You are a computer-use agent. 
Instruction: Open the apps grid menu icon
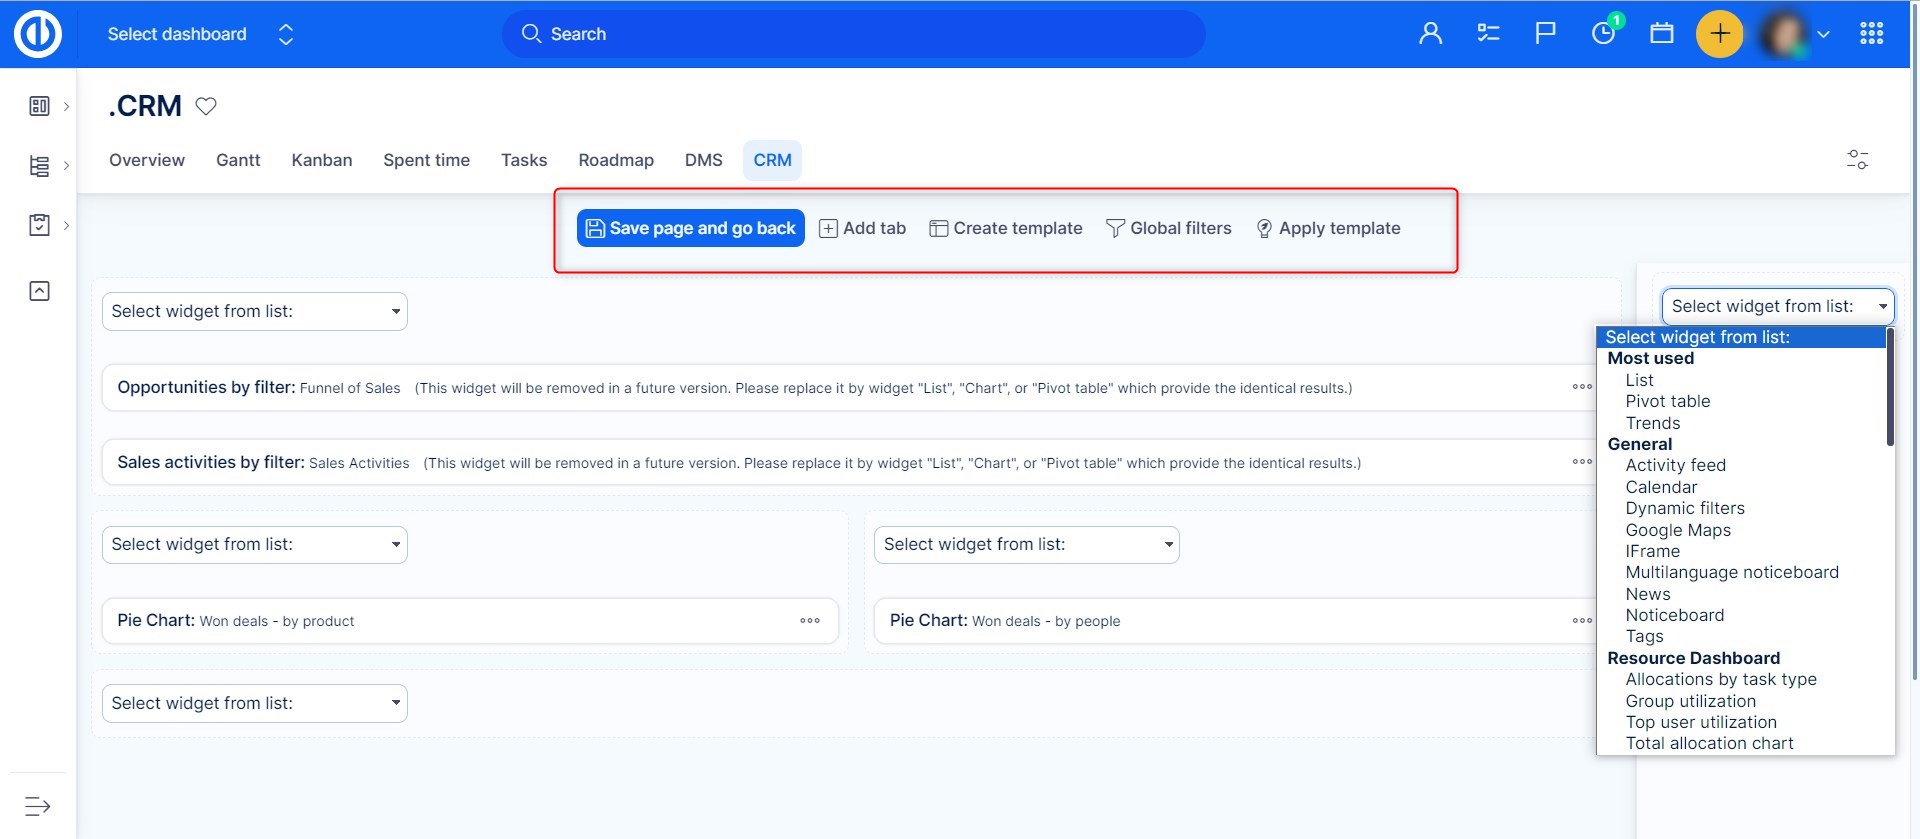[1871, 34]
